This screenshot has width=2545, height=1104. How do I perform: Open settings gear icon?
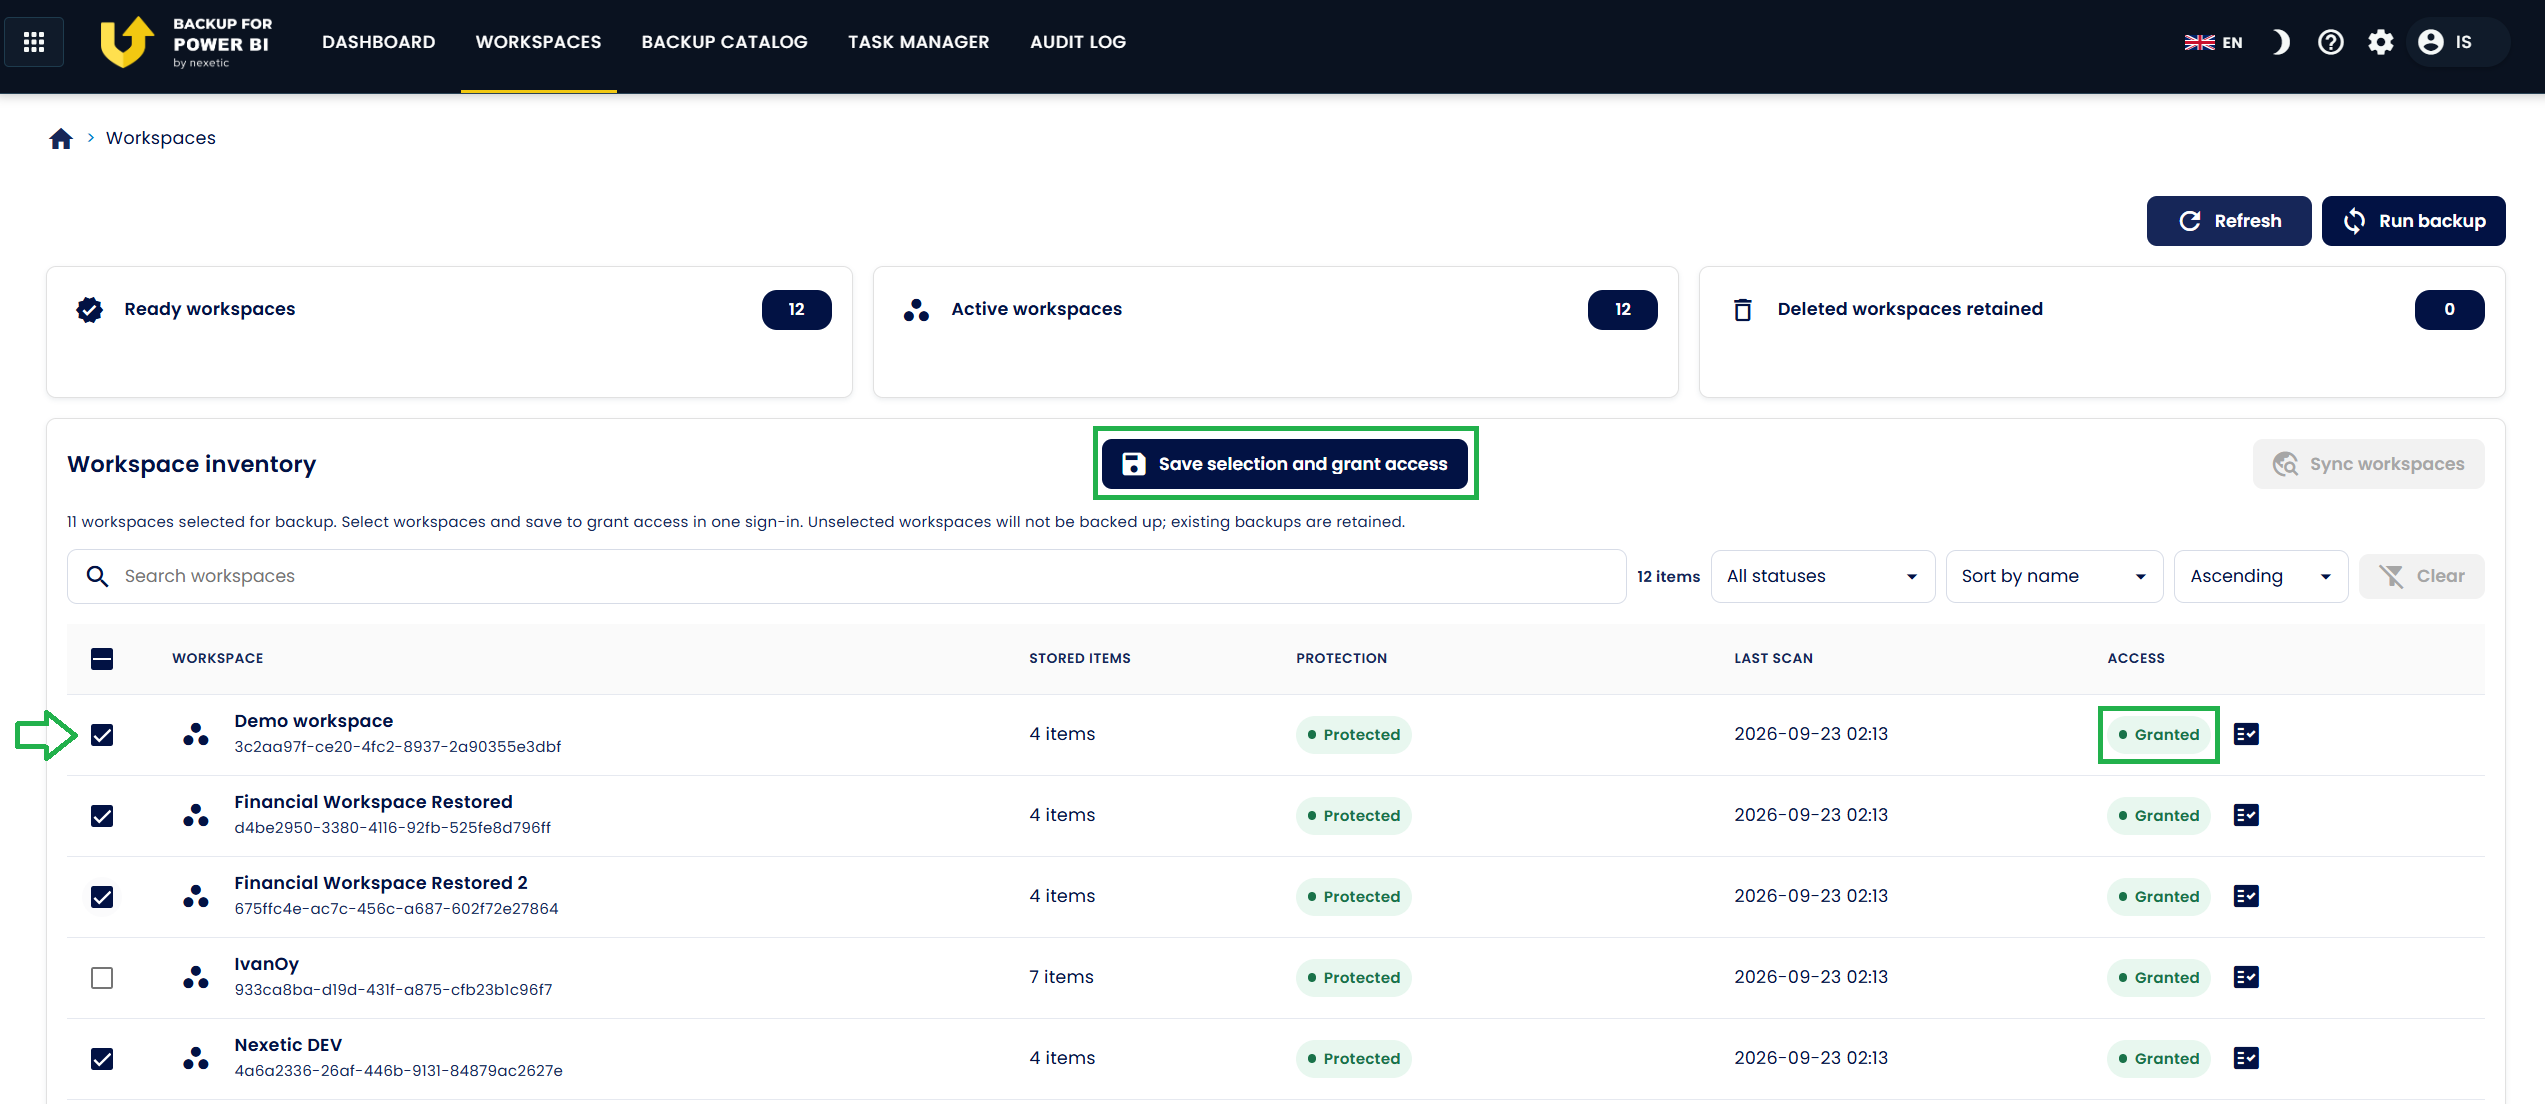click(x=2381, y=42)
